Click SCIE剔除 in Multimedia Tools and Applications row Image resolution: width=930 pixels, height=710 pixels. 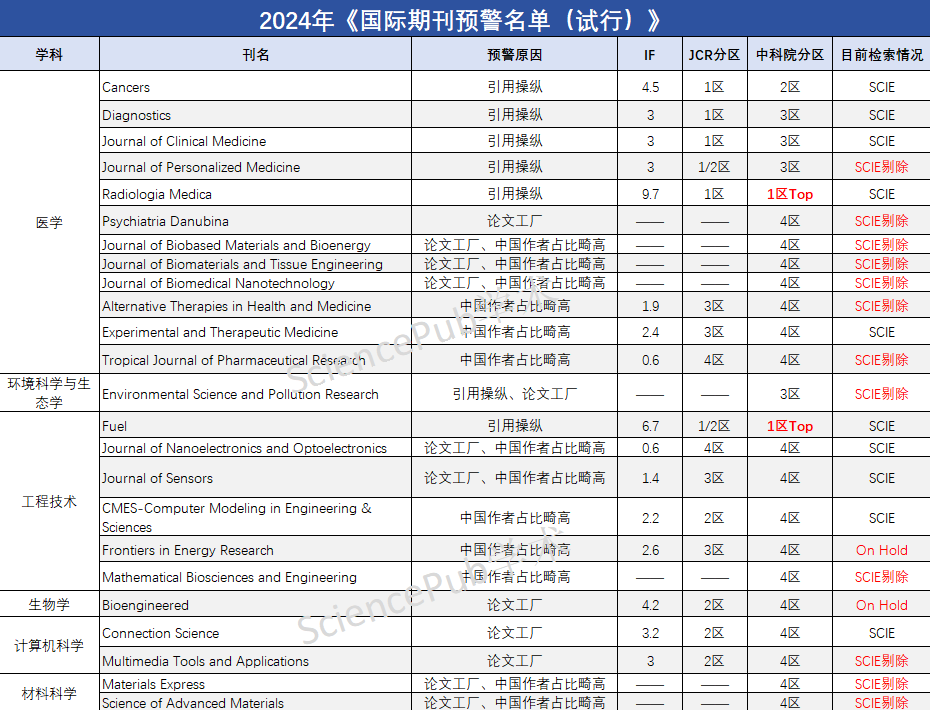(882, 661)
